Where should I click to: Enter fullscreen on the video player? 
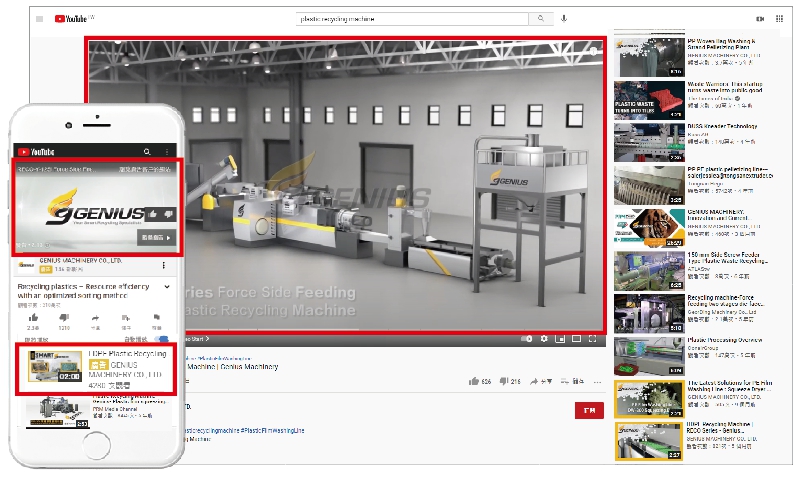[593, 338]
